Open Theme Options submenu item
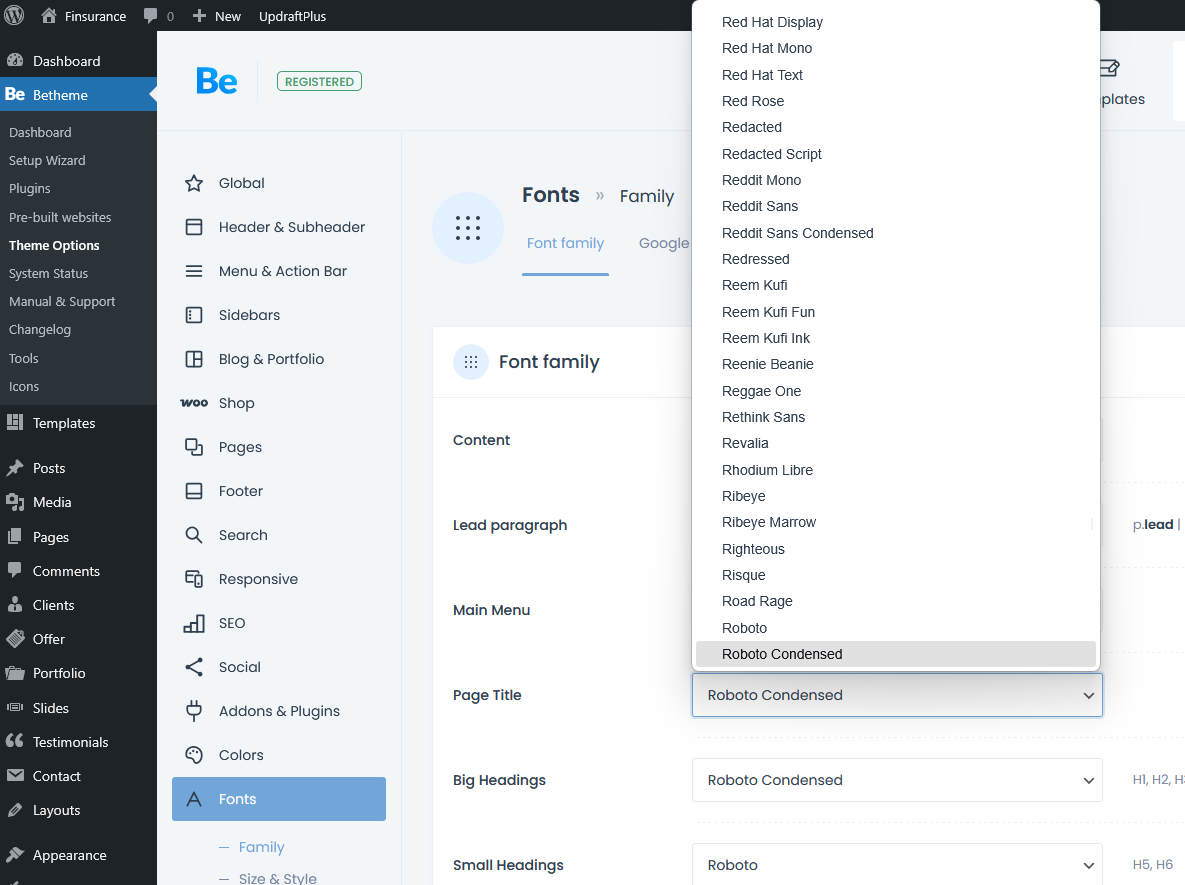 point(54,246)
